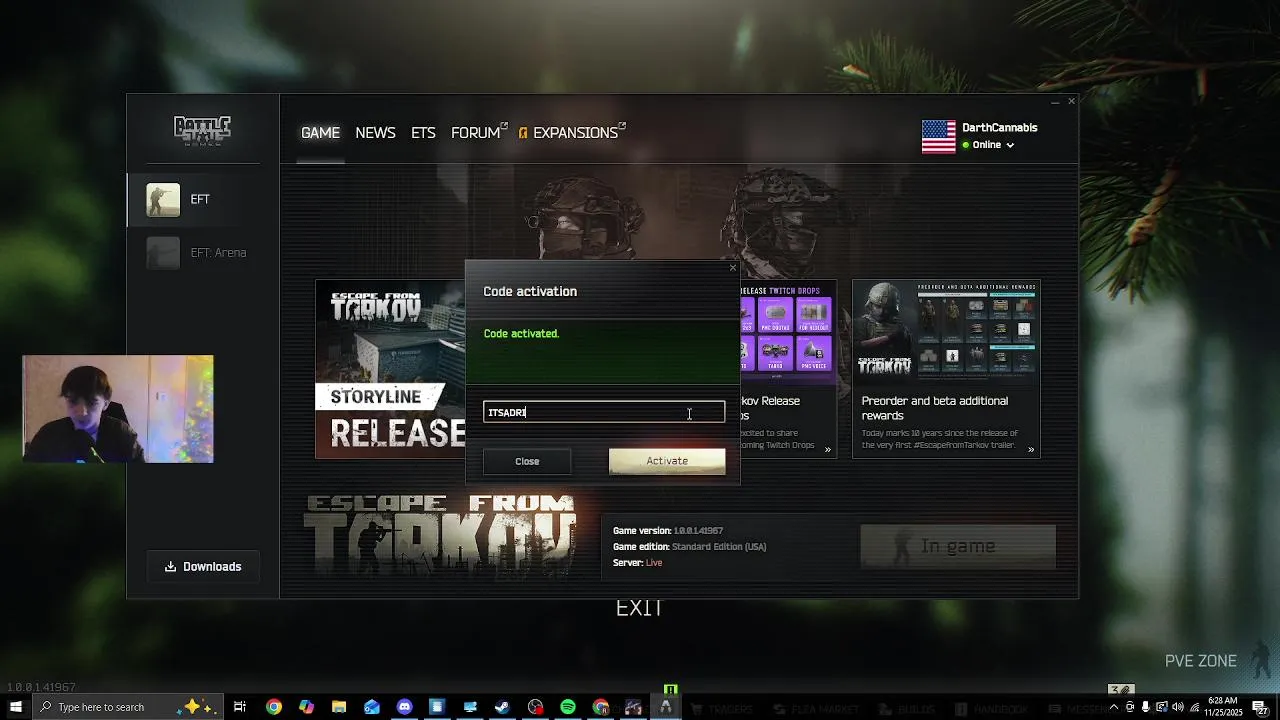Viewport: 1280px width, 720px height.
Task: Open the Storyline Release news card
Action: tap(391, 369)
